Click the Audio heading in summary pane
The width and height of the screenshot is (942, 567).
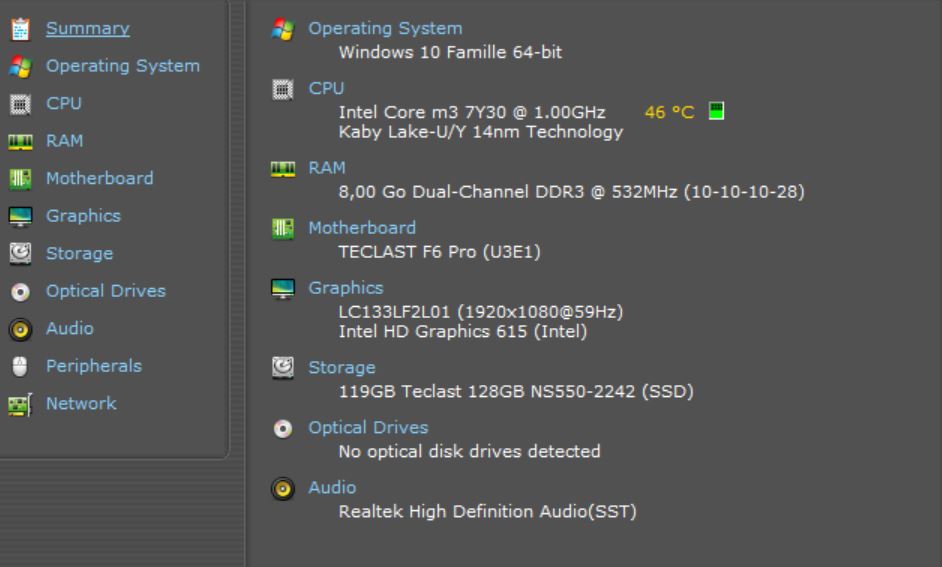(332, 487)
